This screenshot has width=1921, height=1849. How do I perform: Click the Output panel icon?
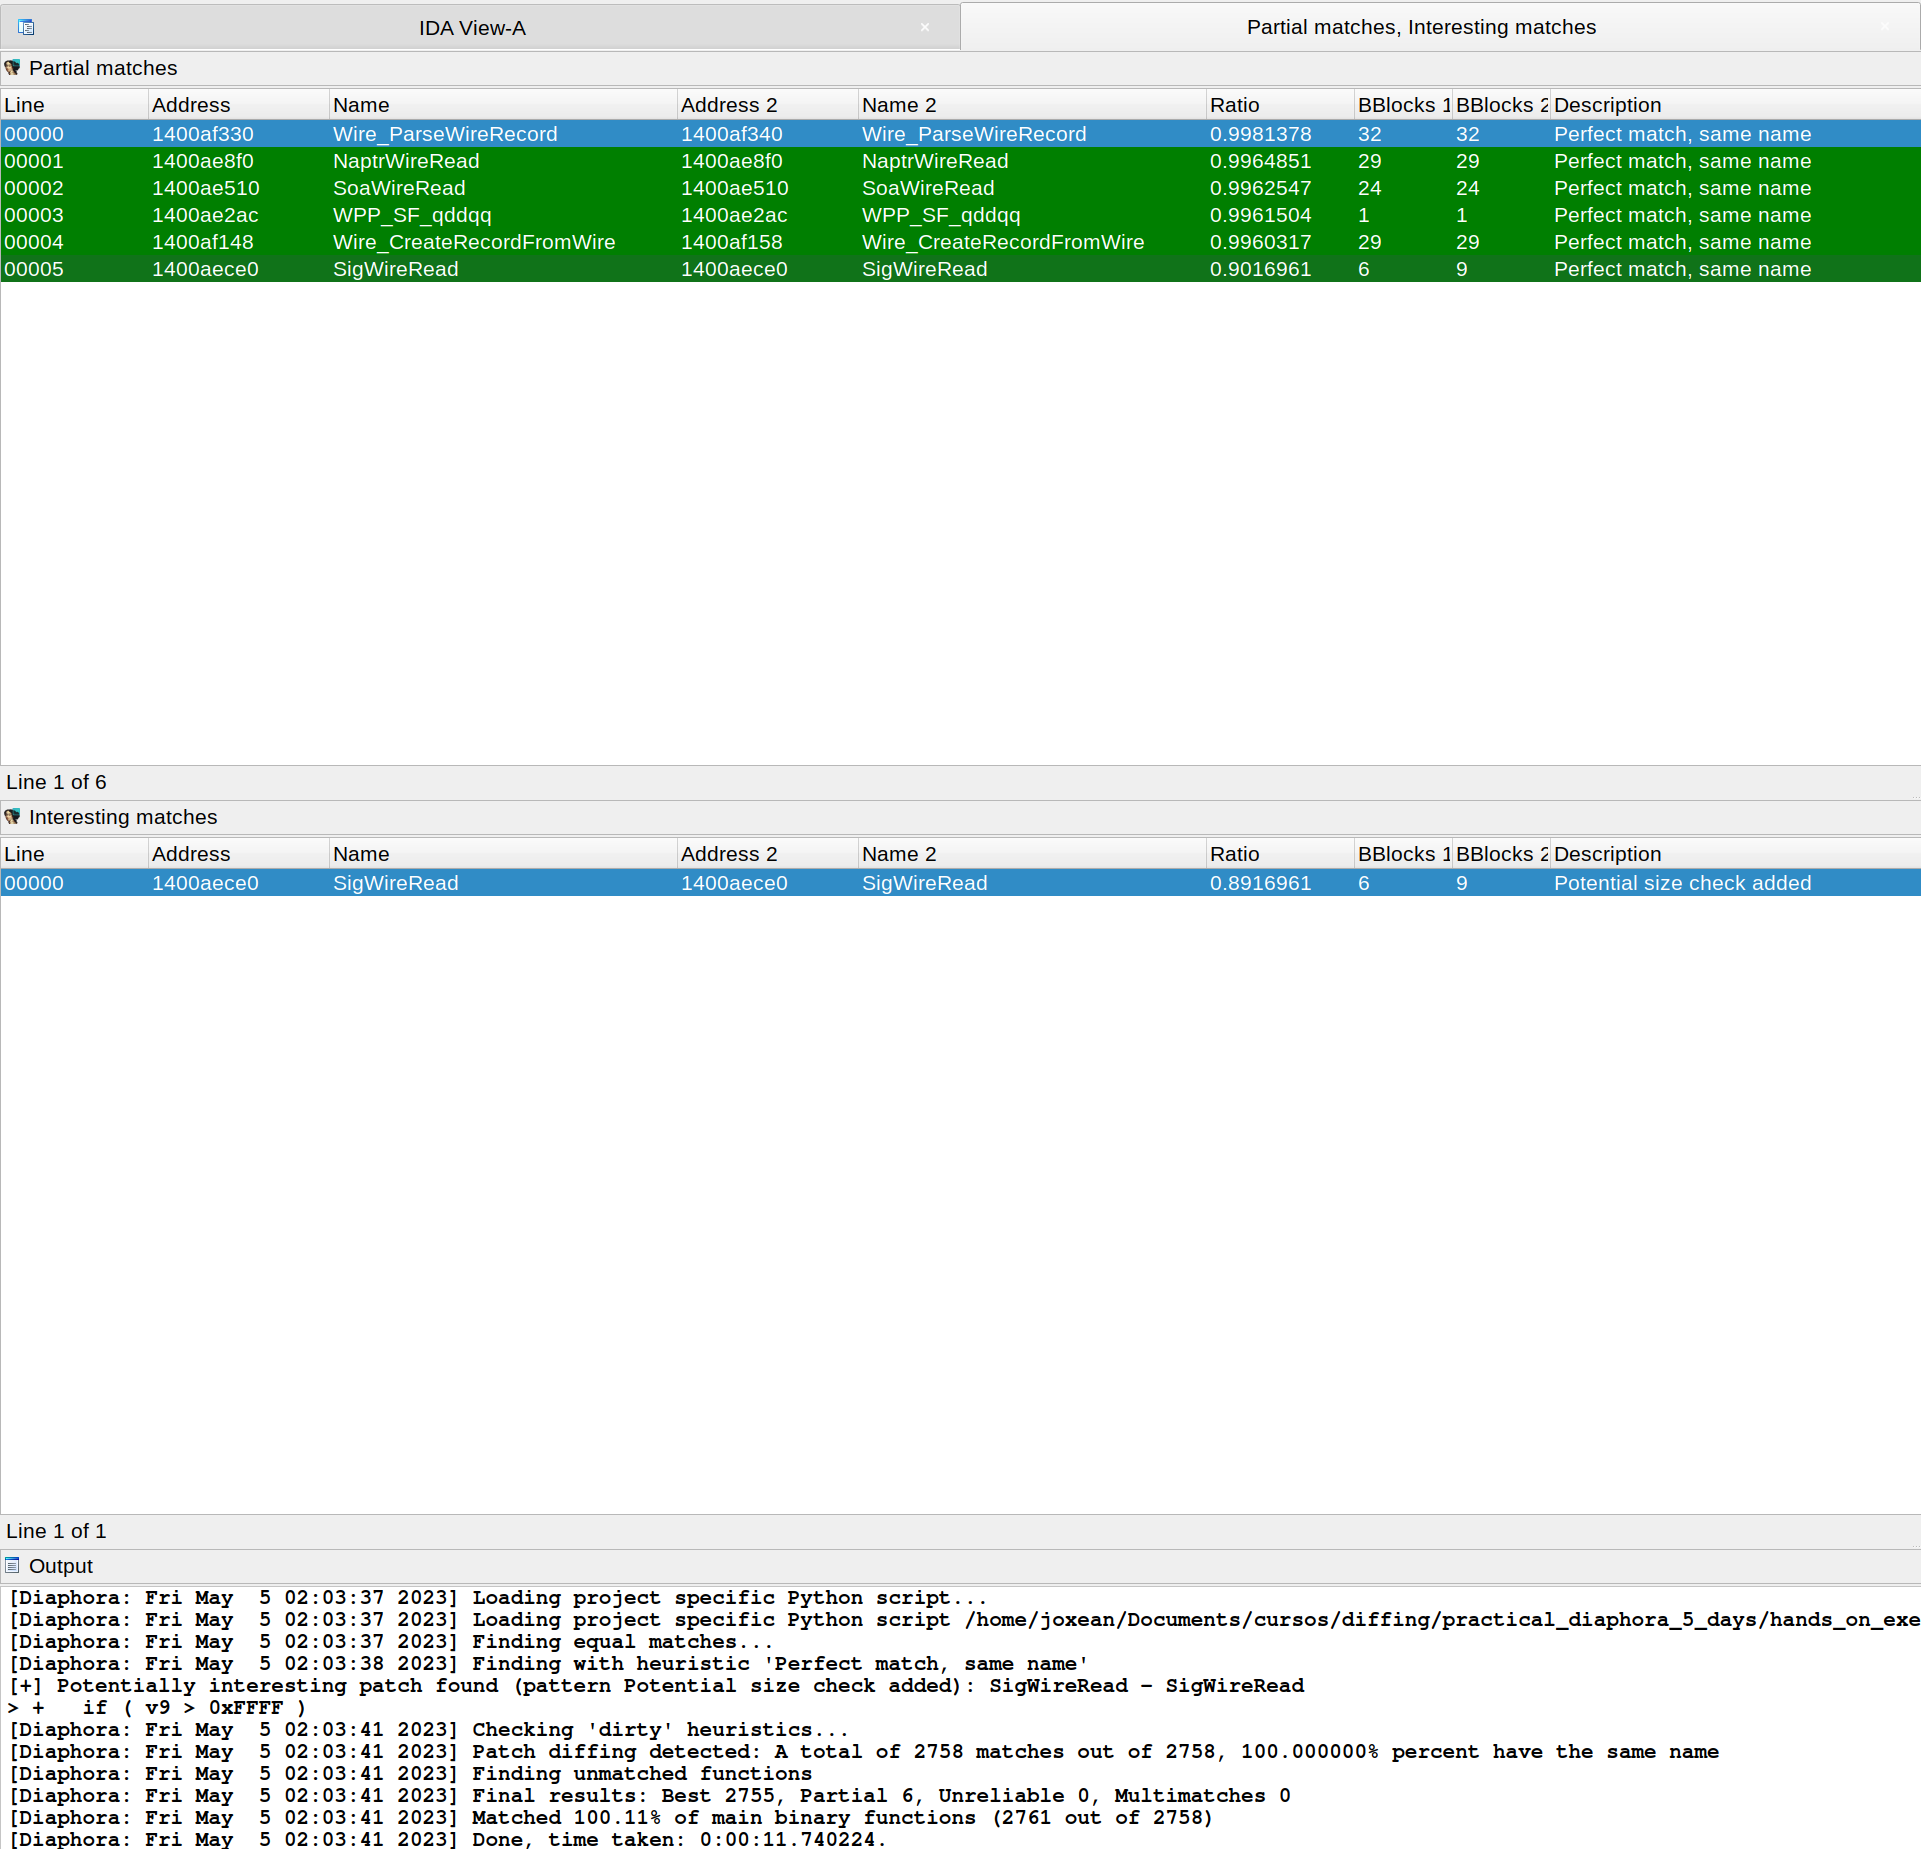12,1566
